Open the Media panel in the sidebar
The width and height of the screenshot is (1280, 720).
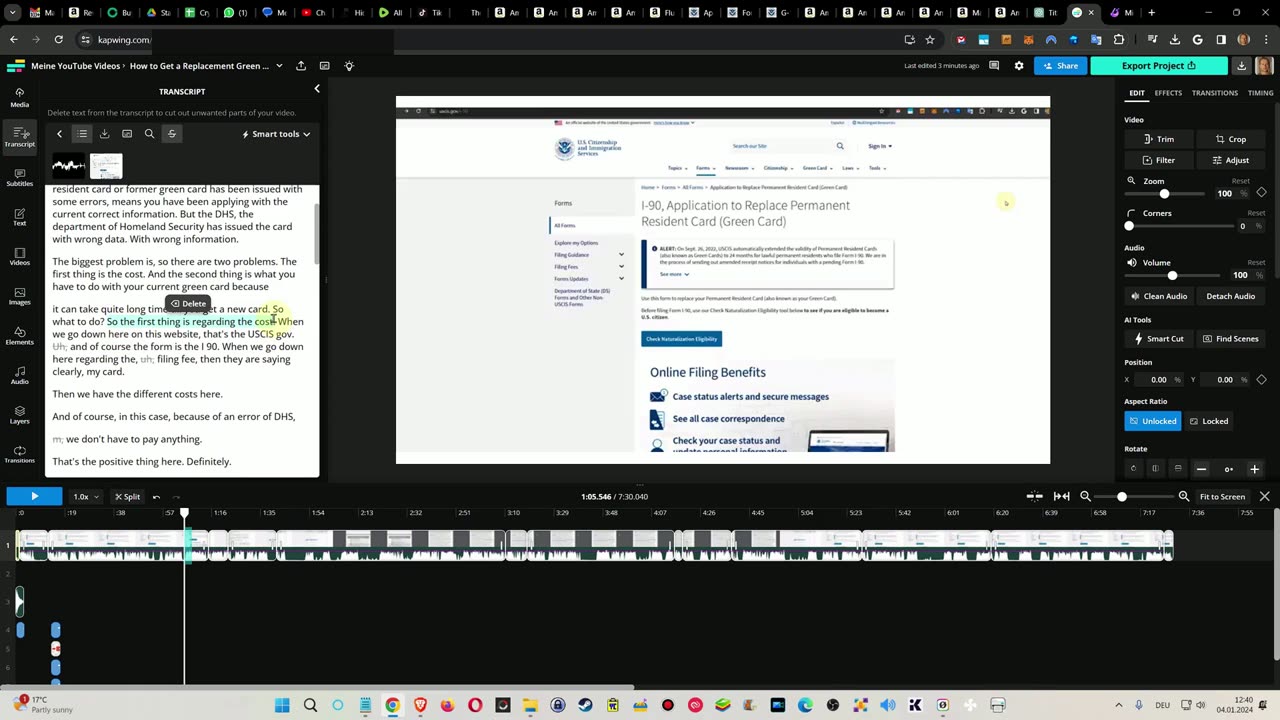pos(19,97)
